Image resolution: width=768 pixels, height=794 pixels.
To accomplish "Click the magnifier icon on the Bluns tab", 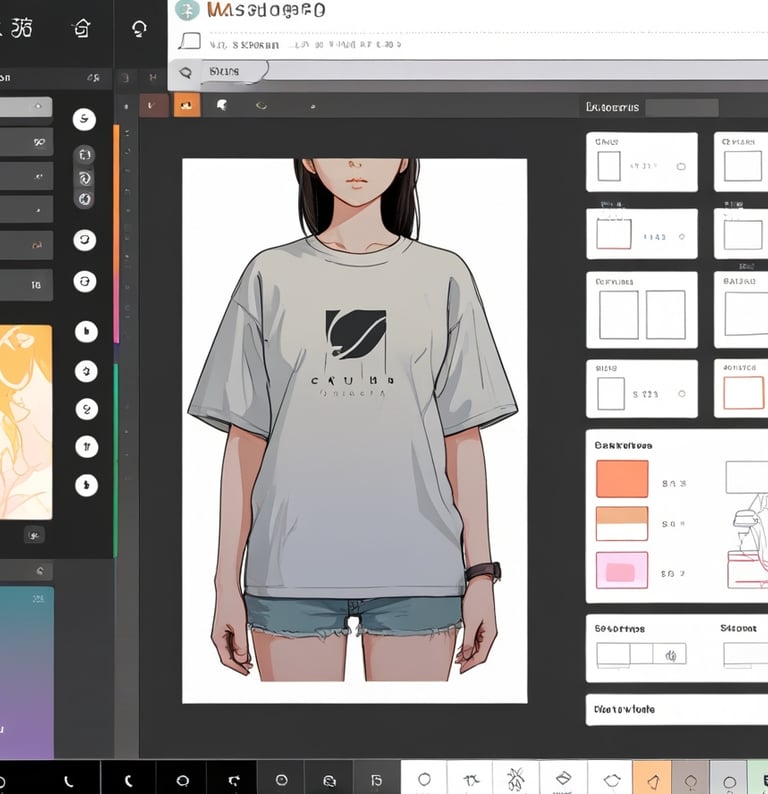I will [x=186, y=72].
